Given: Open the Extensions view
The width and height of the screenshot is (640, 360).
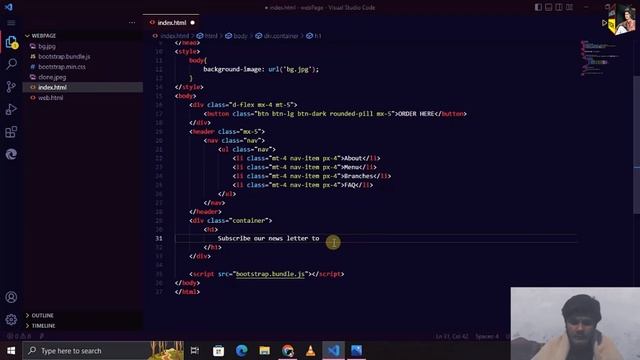Looking at the screenshot, I should pyautogui.click(x=11, y=131).
